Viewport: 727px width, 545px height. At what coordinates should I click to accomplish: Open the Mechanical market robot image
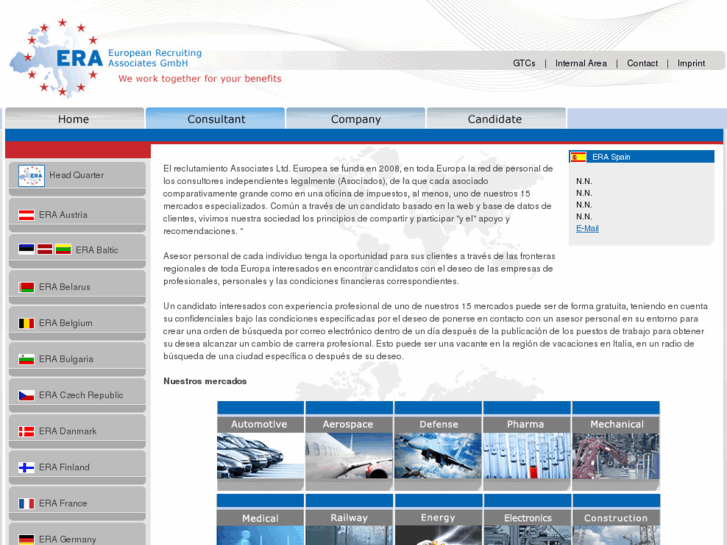click(616, 455)
